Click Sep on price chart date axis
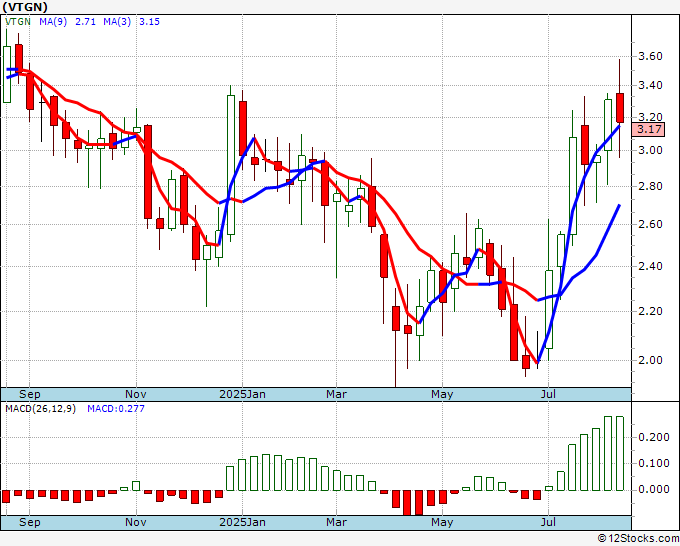The image size is (680, 546). pyautogui.click(x=29, y=394)
